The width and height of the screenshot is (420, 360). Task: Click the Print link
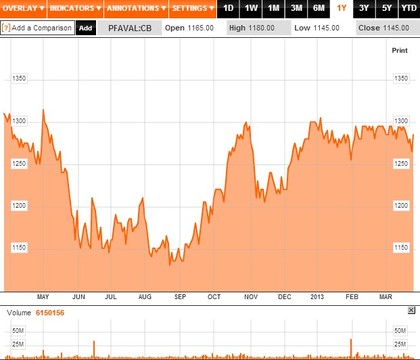click(x=400, y=51)
